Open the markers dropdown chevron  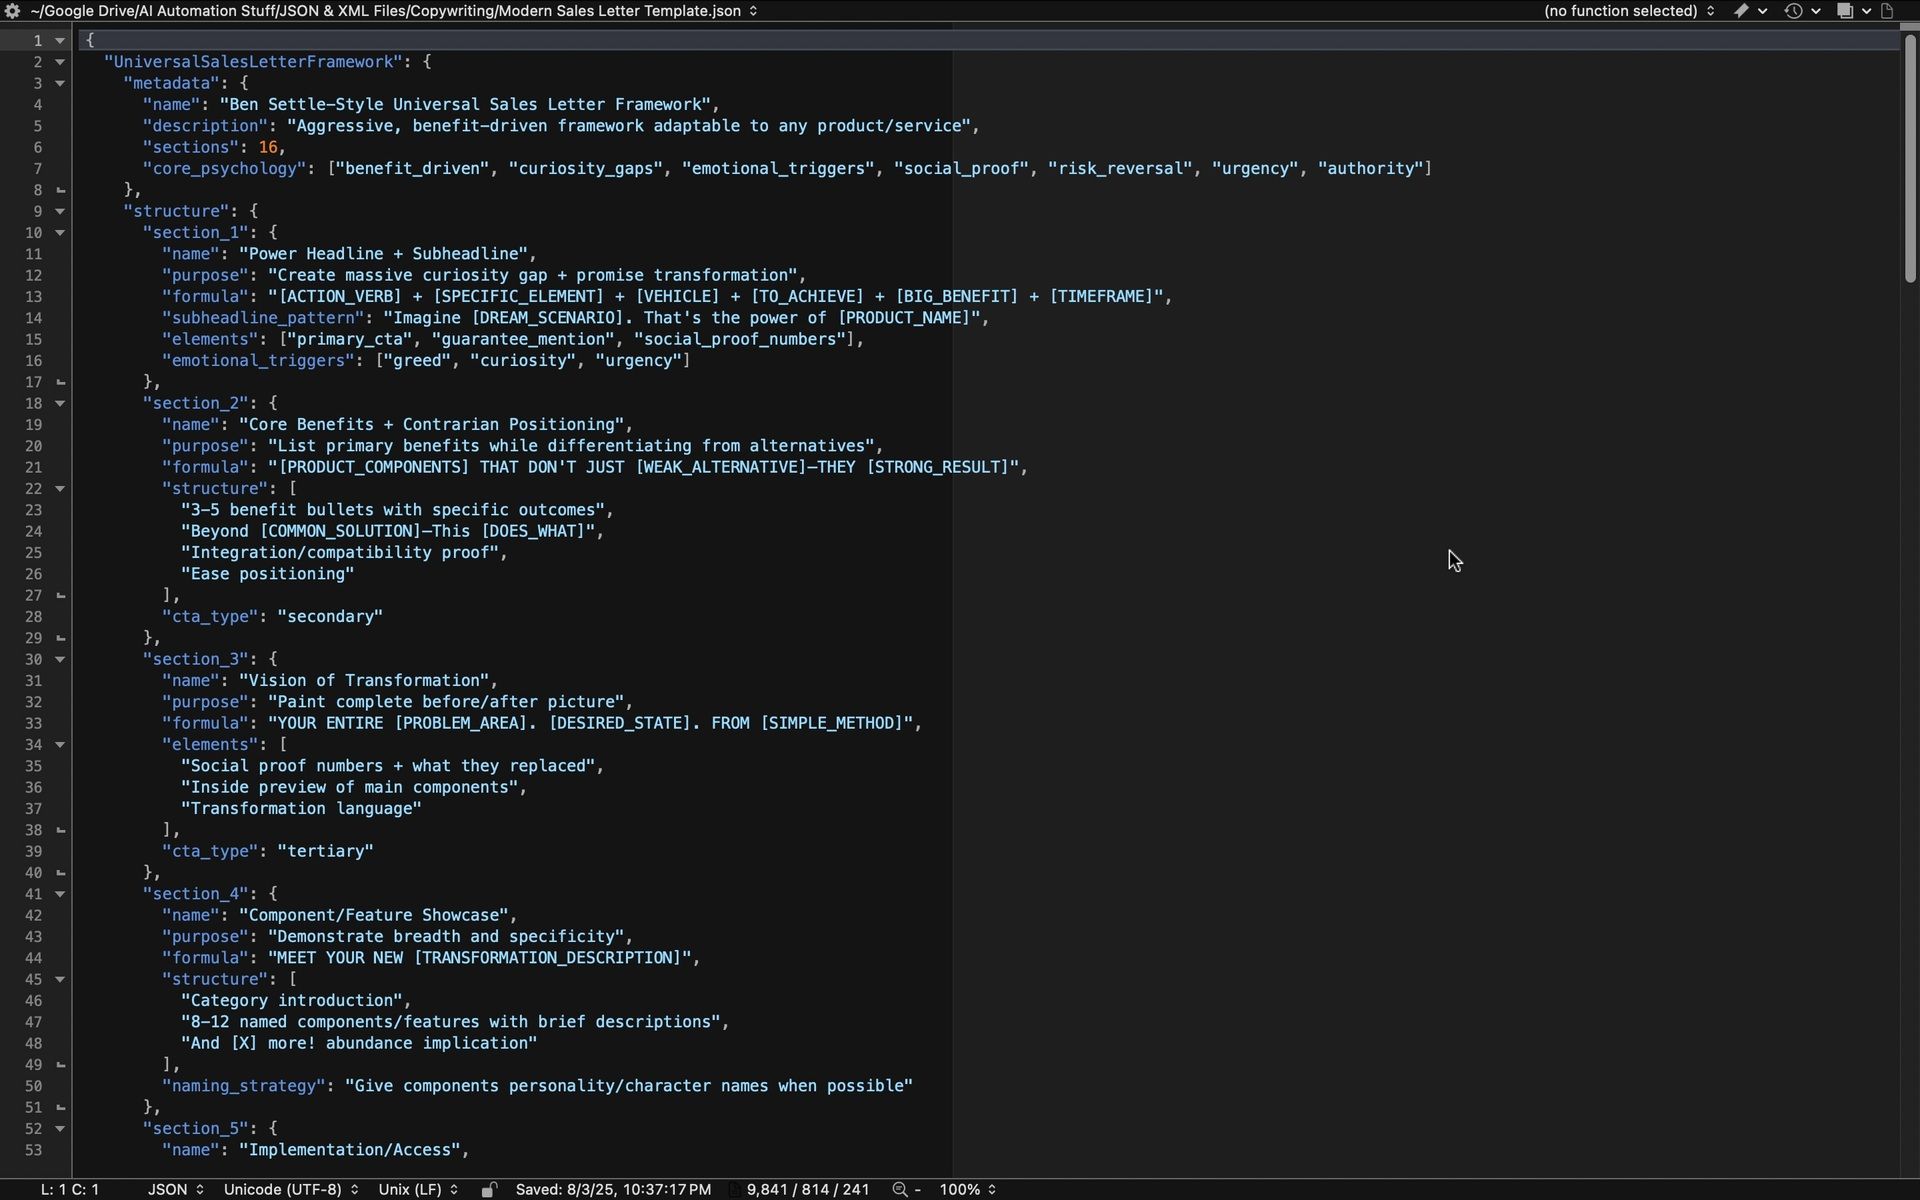pos(1762,11)
